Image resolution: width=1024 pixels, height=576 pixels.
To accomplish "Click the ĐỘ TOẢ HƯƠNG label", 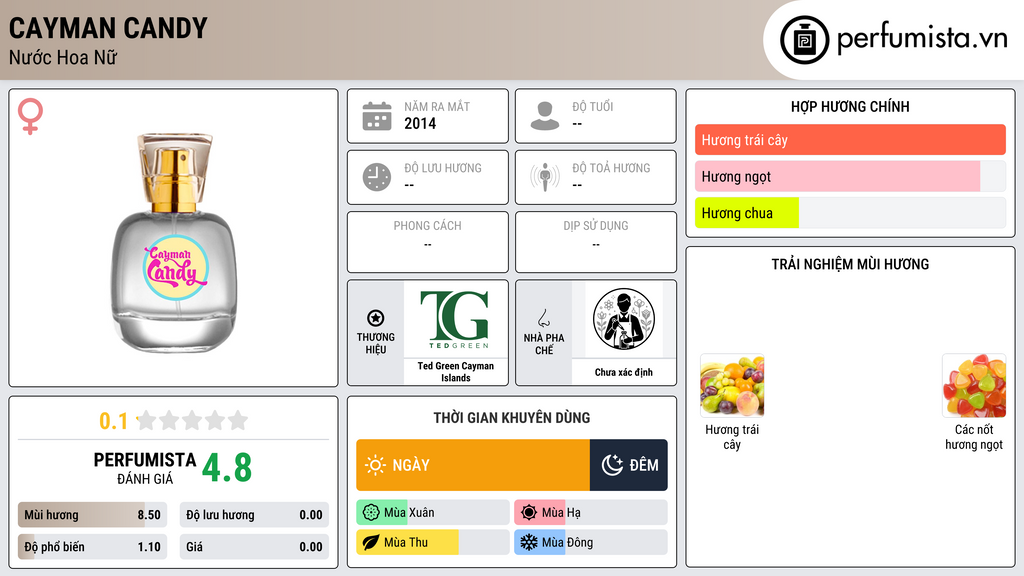I will 611,168.
